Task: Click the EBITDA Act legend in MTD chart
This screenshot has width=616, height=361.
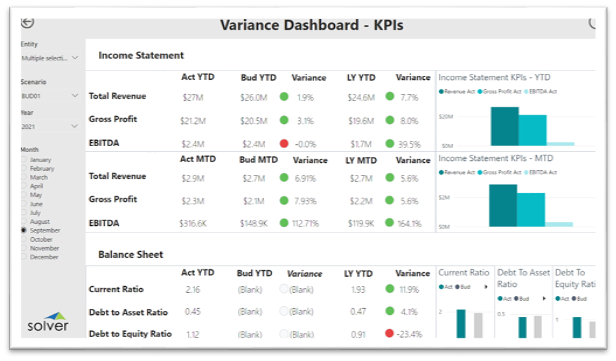Action: tap(540, 172)
